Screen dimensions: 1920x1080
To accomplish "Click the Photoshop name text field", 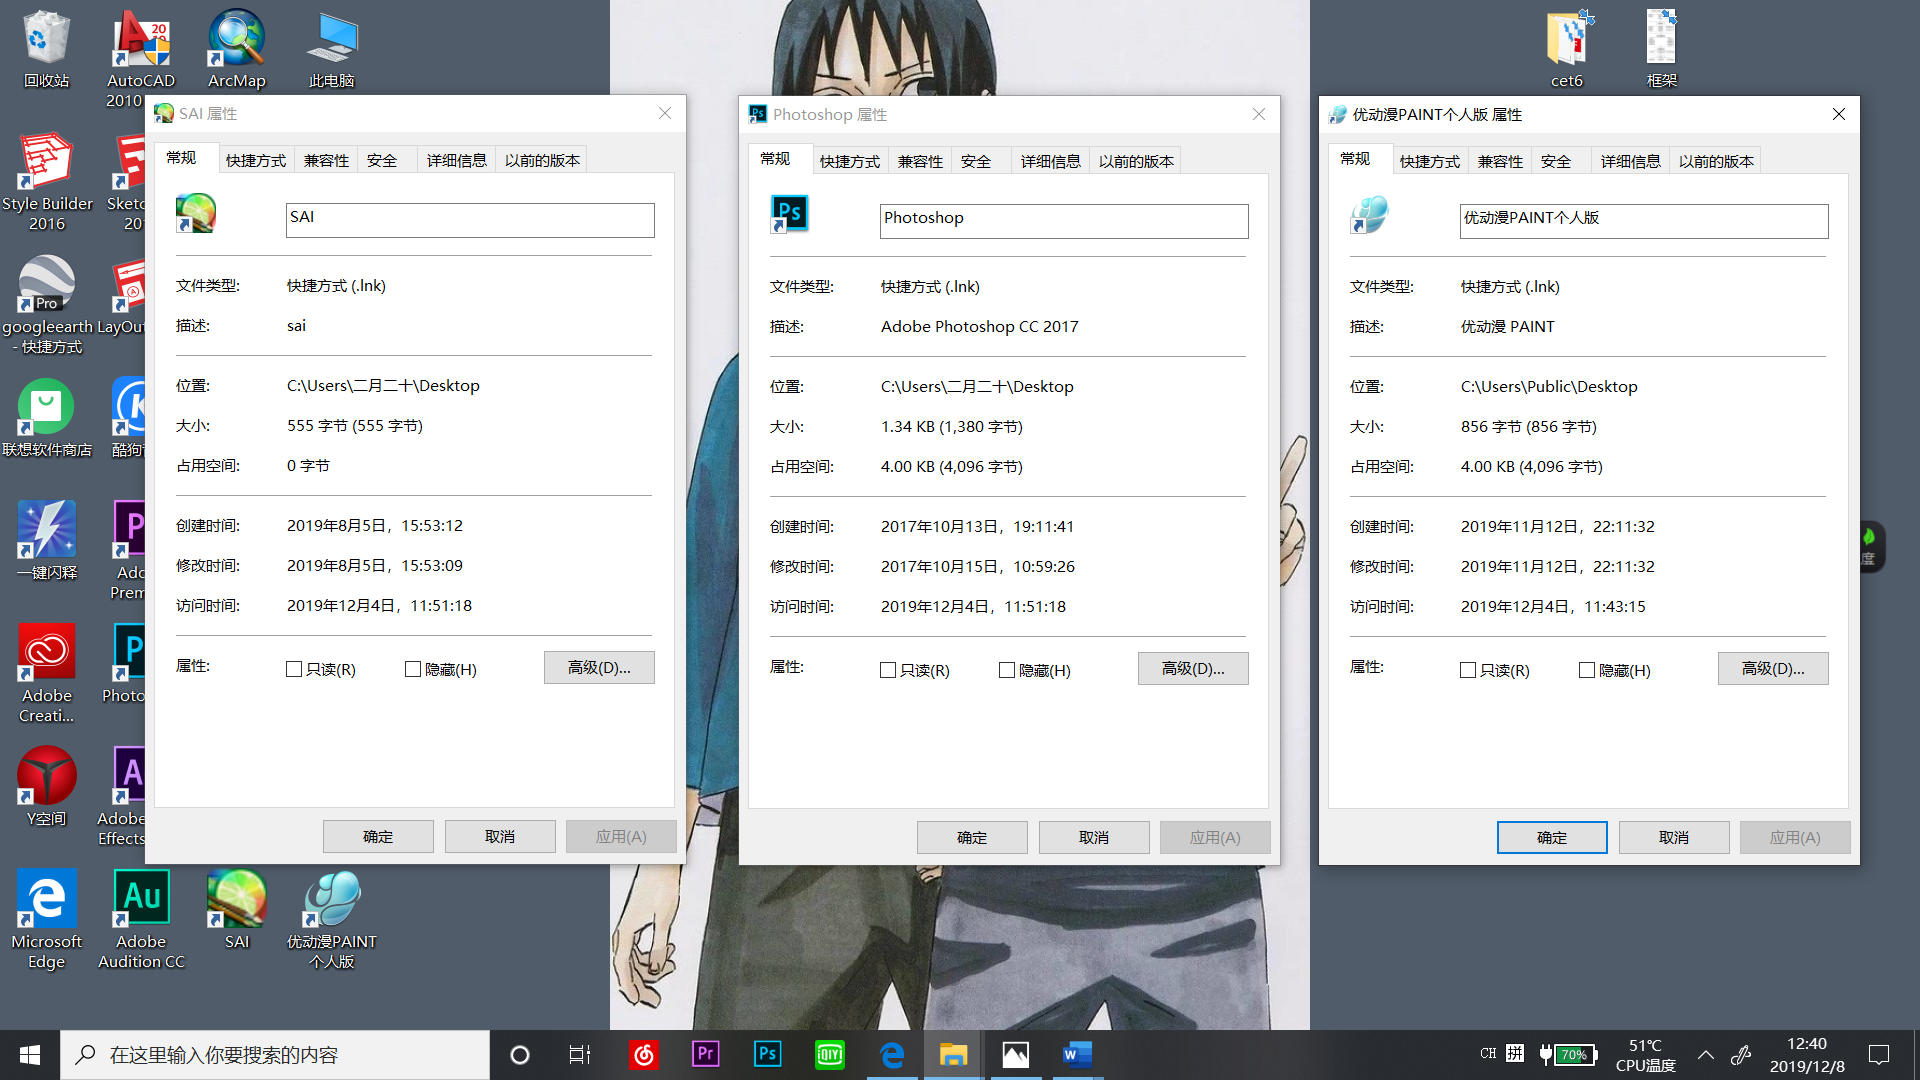I will click(1064, 221).
